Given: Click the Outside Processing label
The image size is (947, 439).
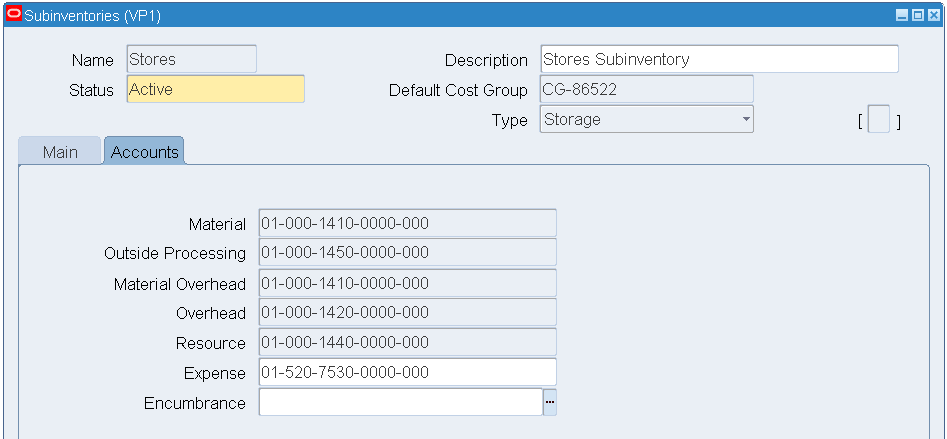Looking at the screenshot, I should pos(175,254).
